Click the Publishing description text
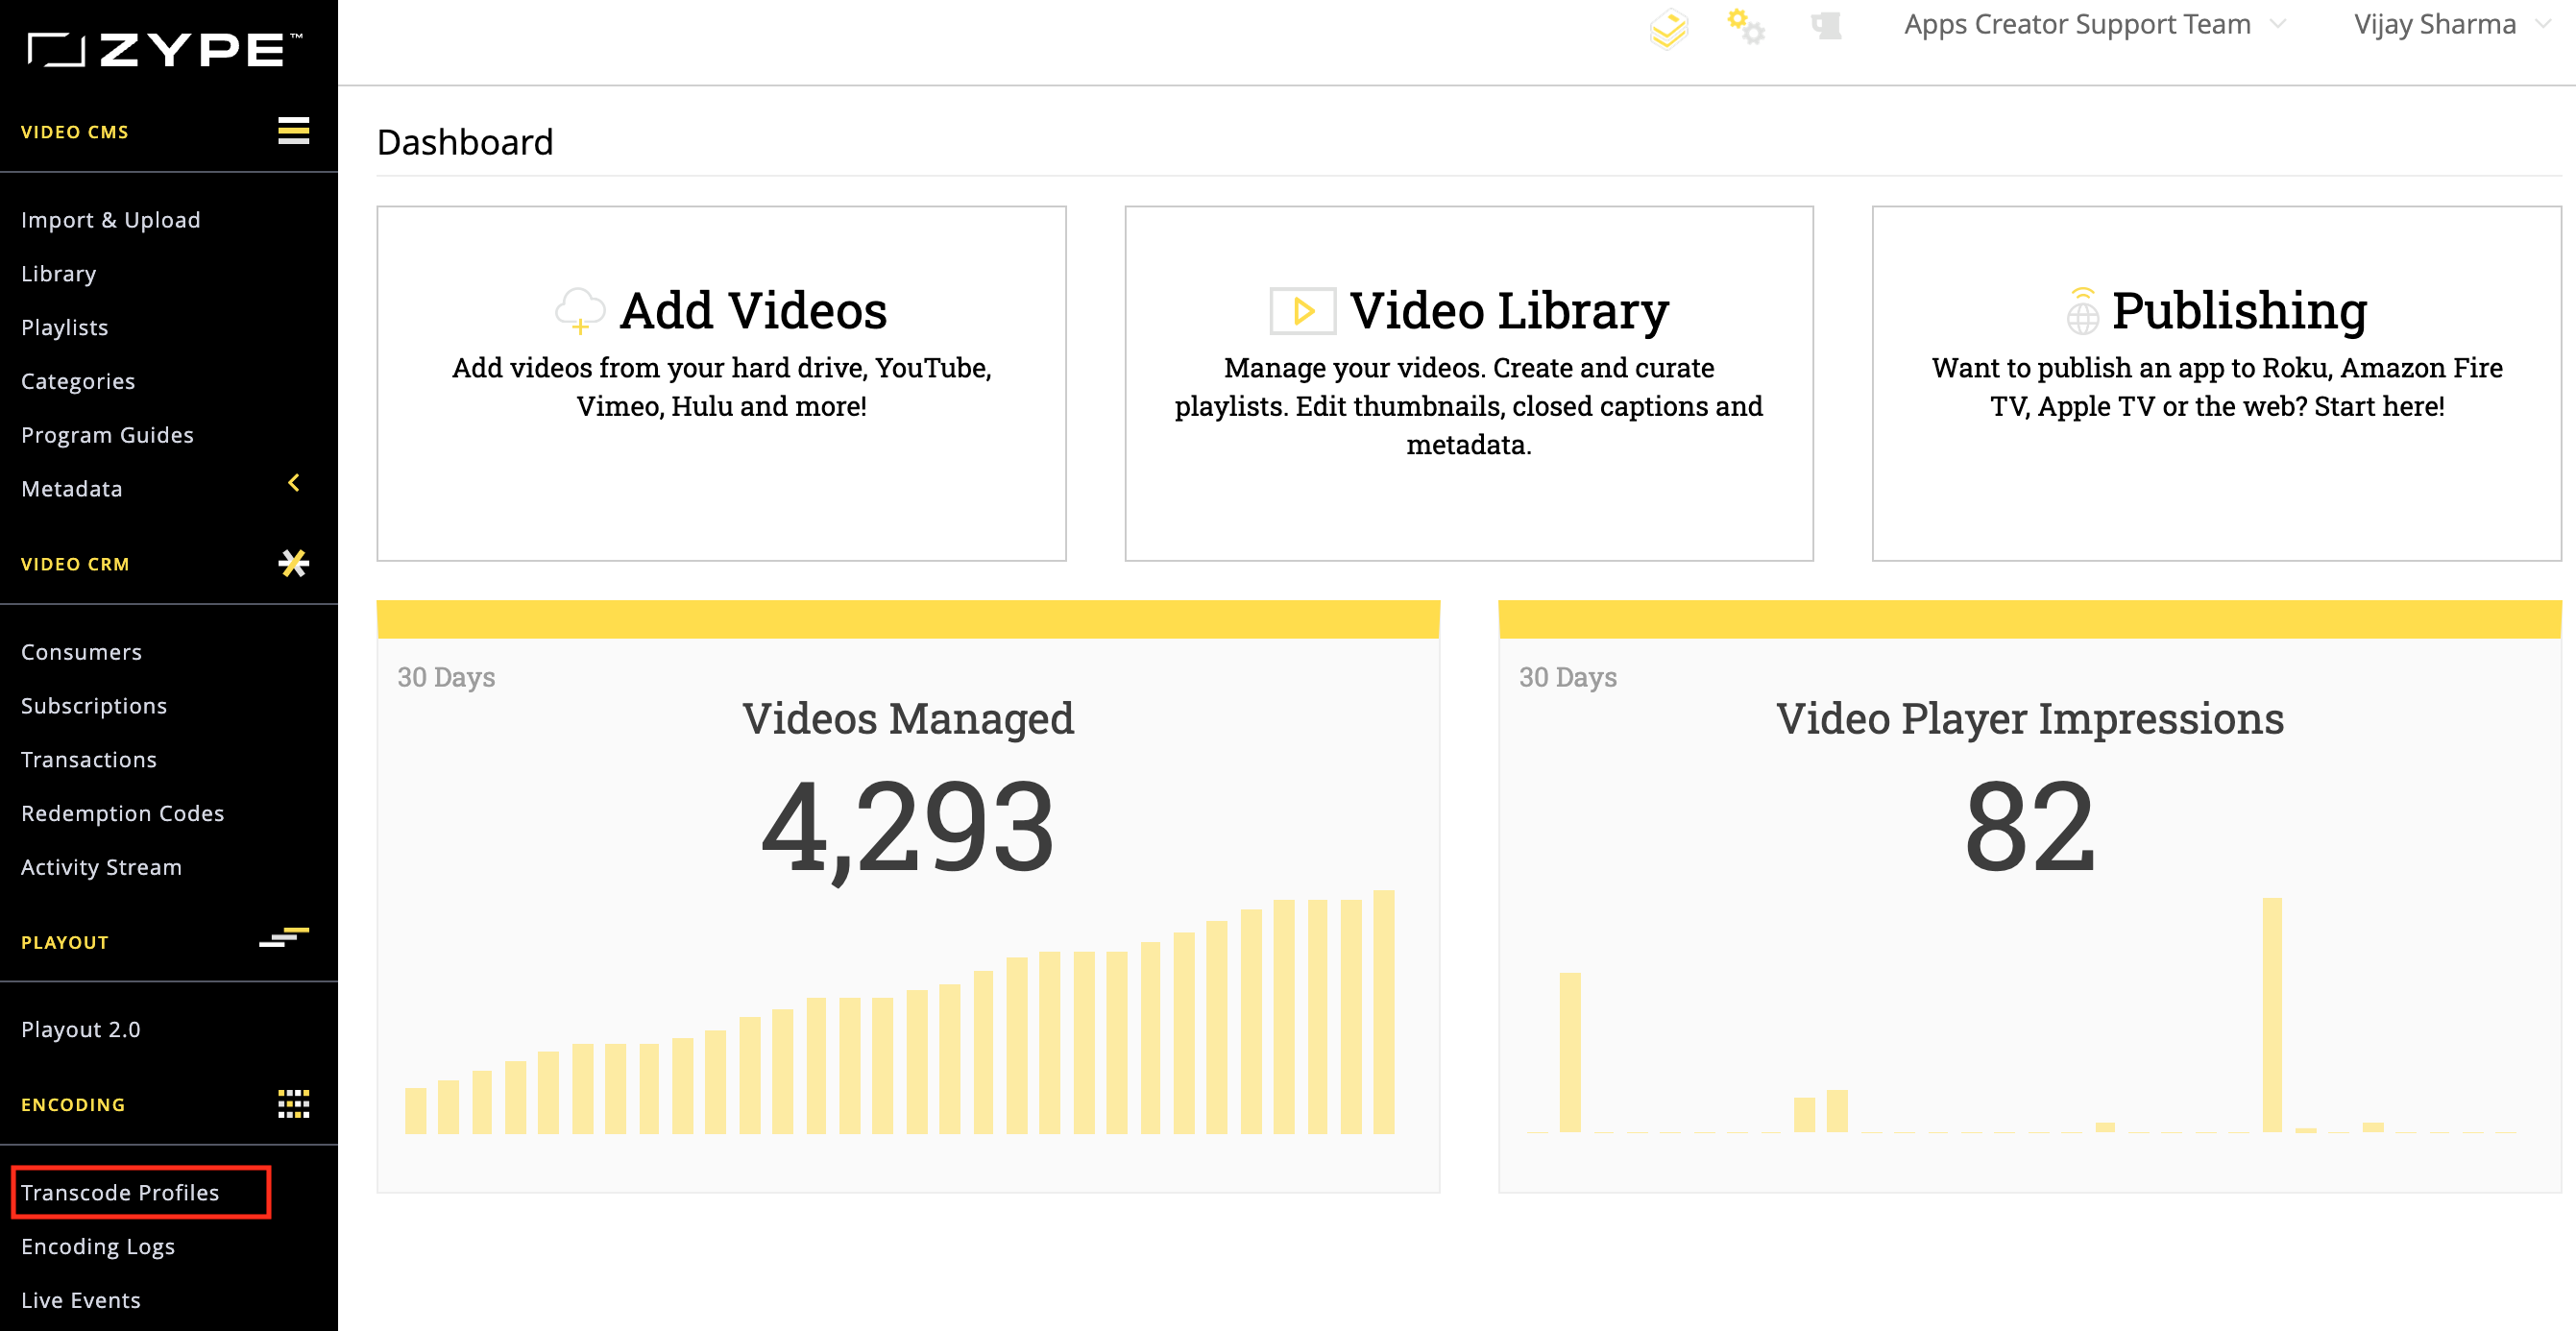 [2217, 387]
